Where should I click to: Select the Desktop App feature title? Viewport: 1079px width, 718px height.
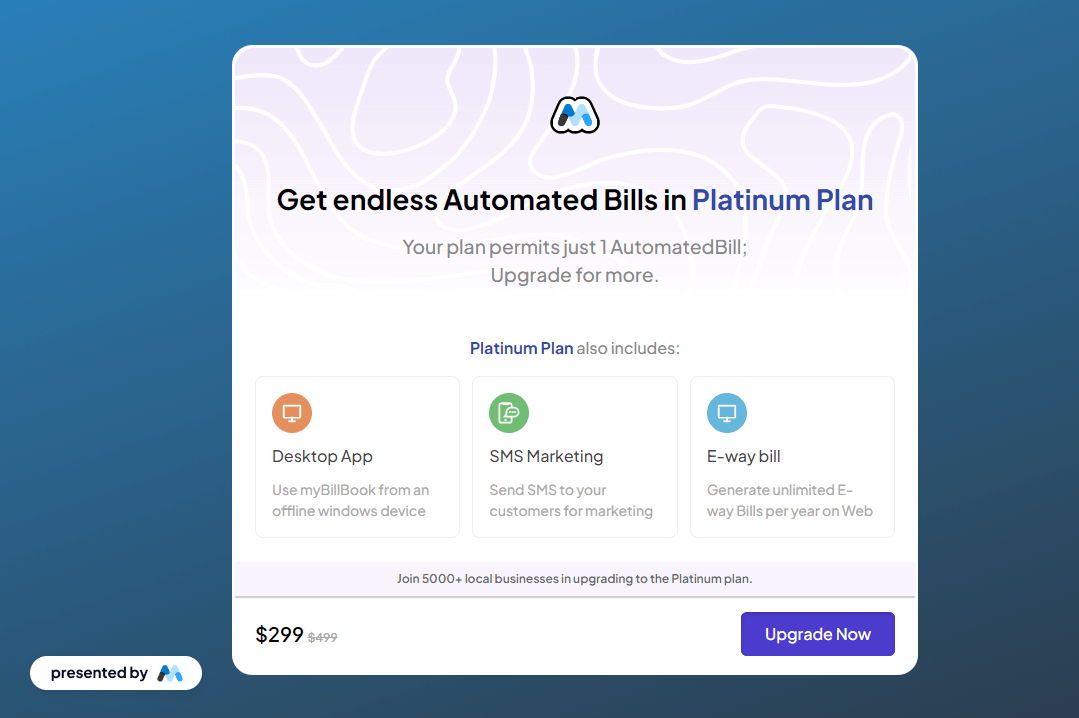(322, 456)
